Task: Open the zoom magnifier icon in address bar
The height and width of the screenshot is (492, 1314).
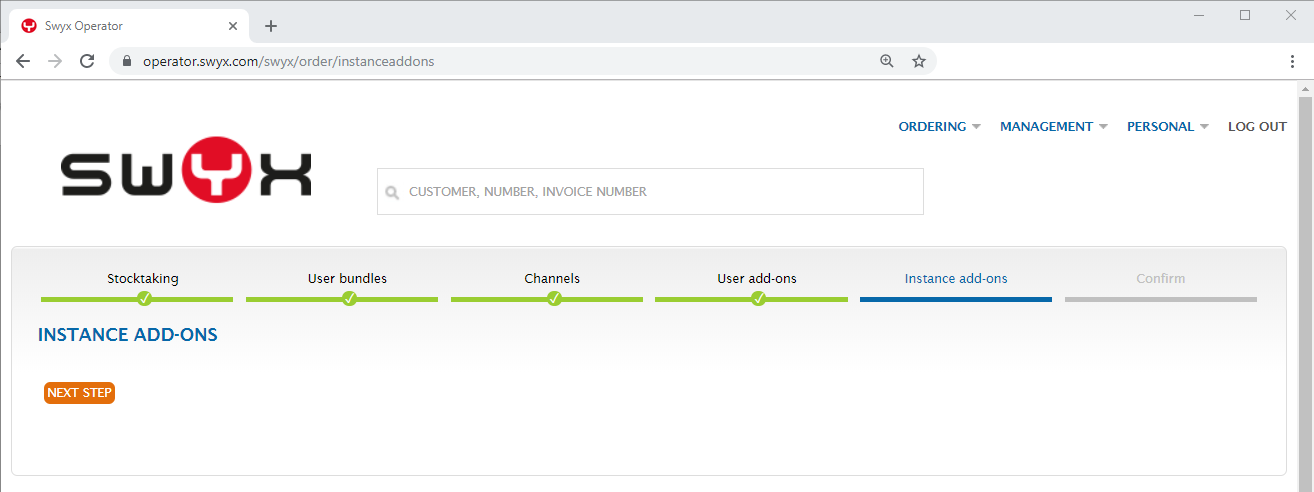Action: click(886, 61)
